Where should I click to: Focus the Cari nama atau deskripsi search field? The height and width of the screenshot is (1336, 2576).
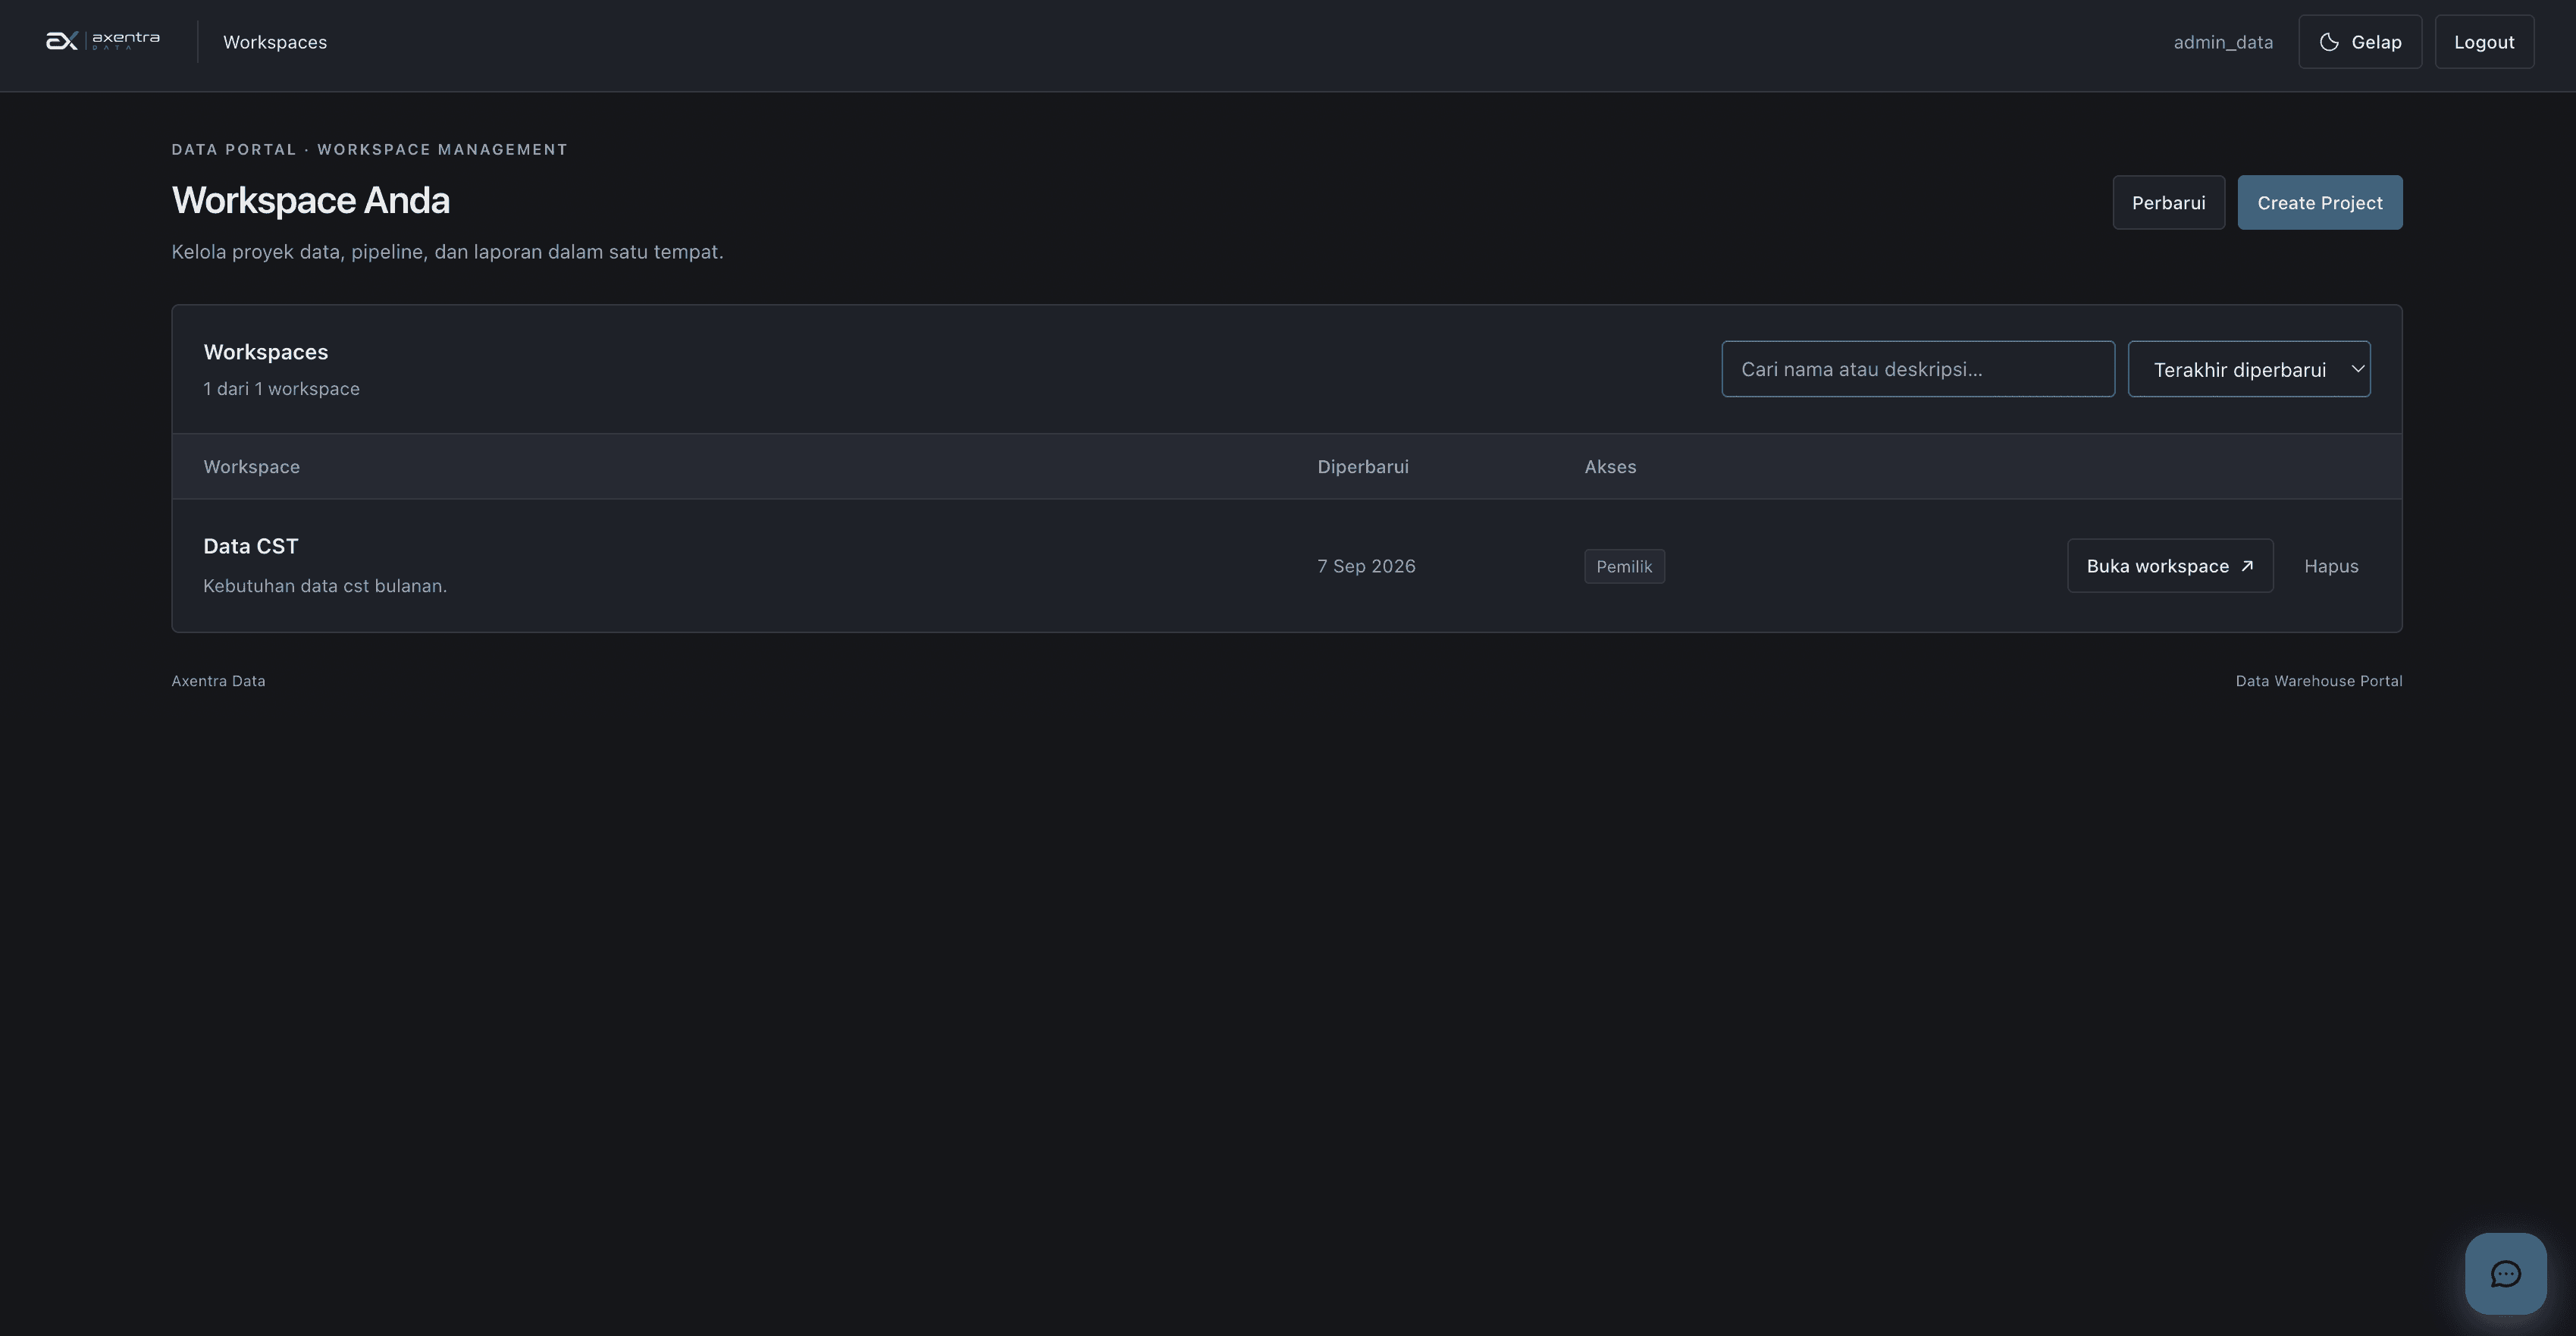[1918, 369]
